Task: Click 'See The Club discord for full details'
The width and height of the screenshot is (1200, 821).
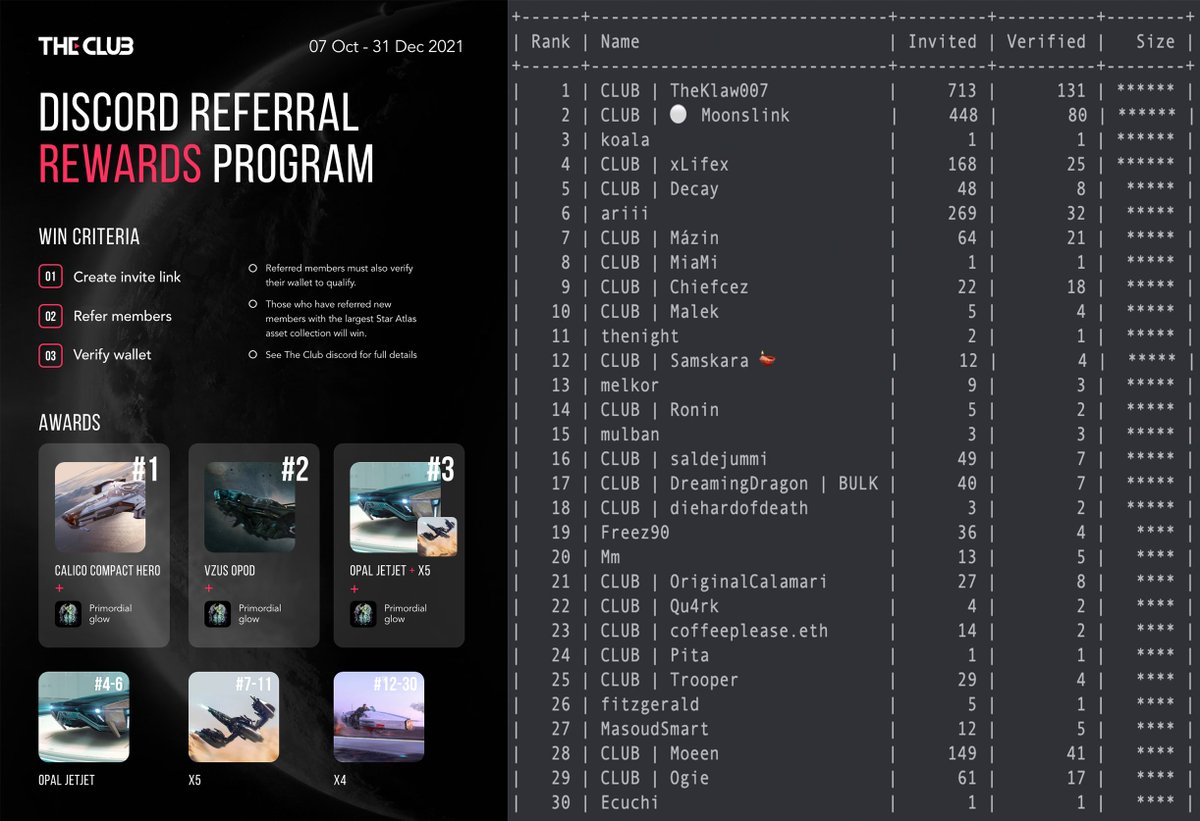Action: 341,355
